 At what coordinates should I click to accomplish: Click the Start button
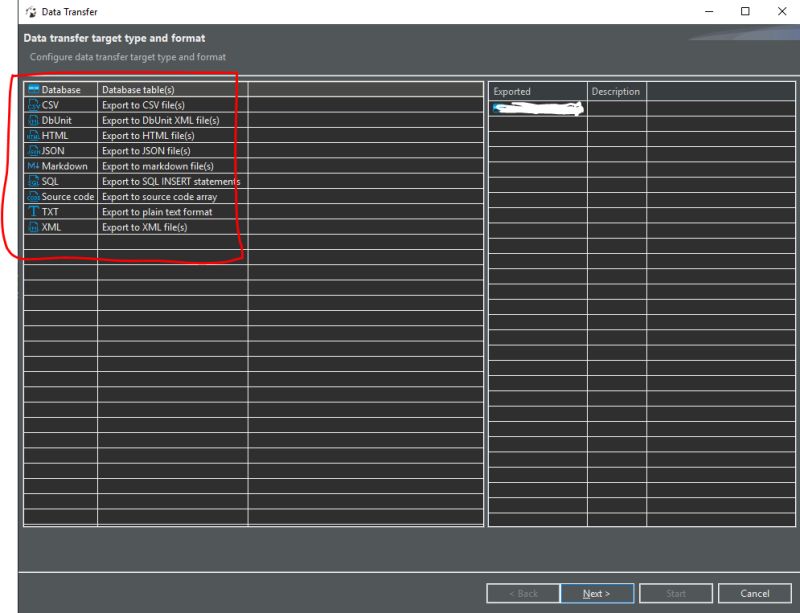pyautogui.click(x=675, y=592)
